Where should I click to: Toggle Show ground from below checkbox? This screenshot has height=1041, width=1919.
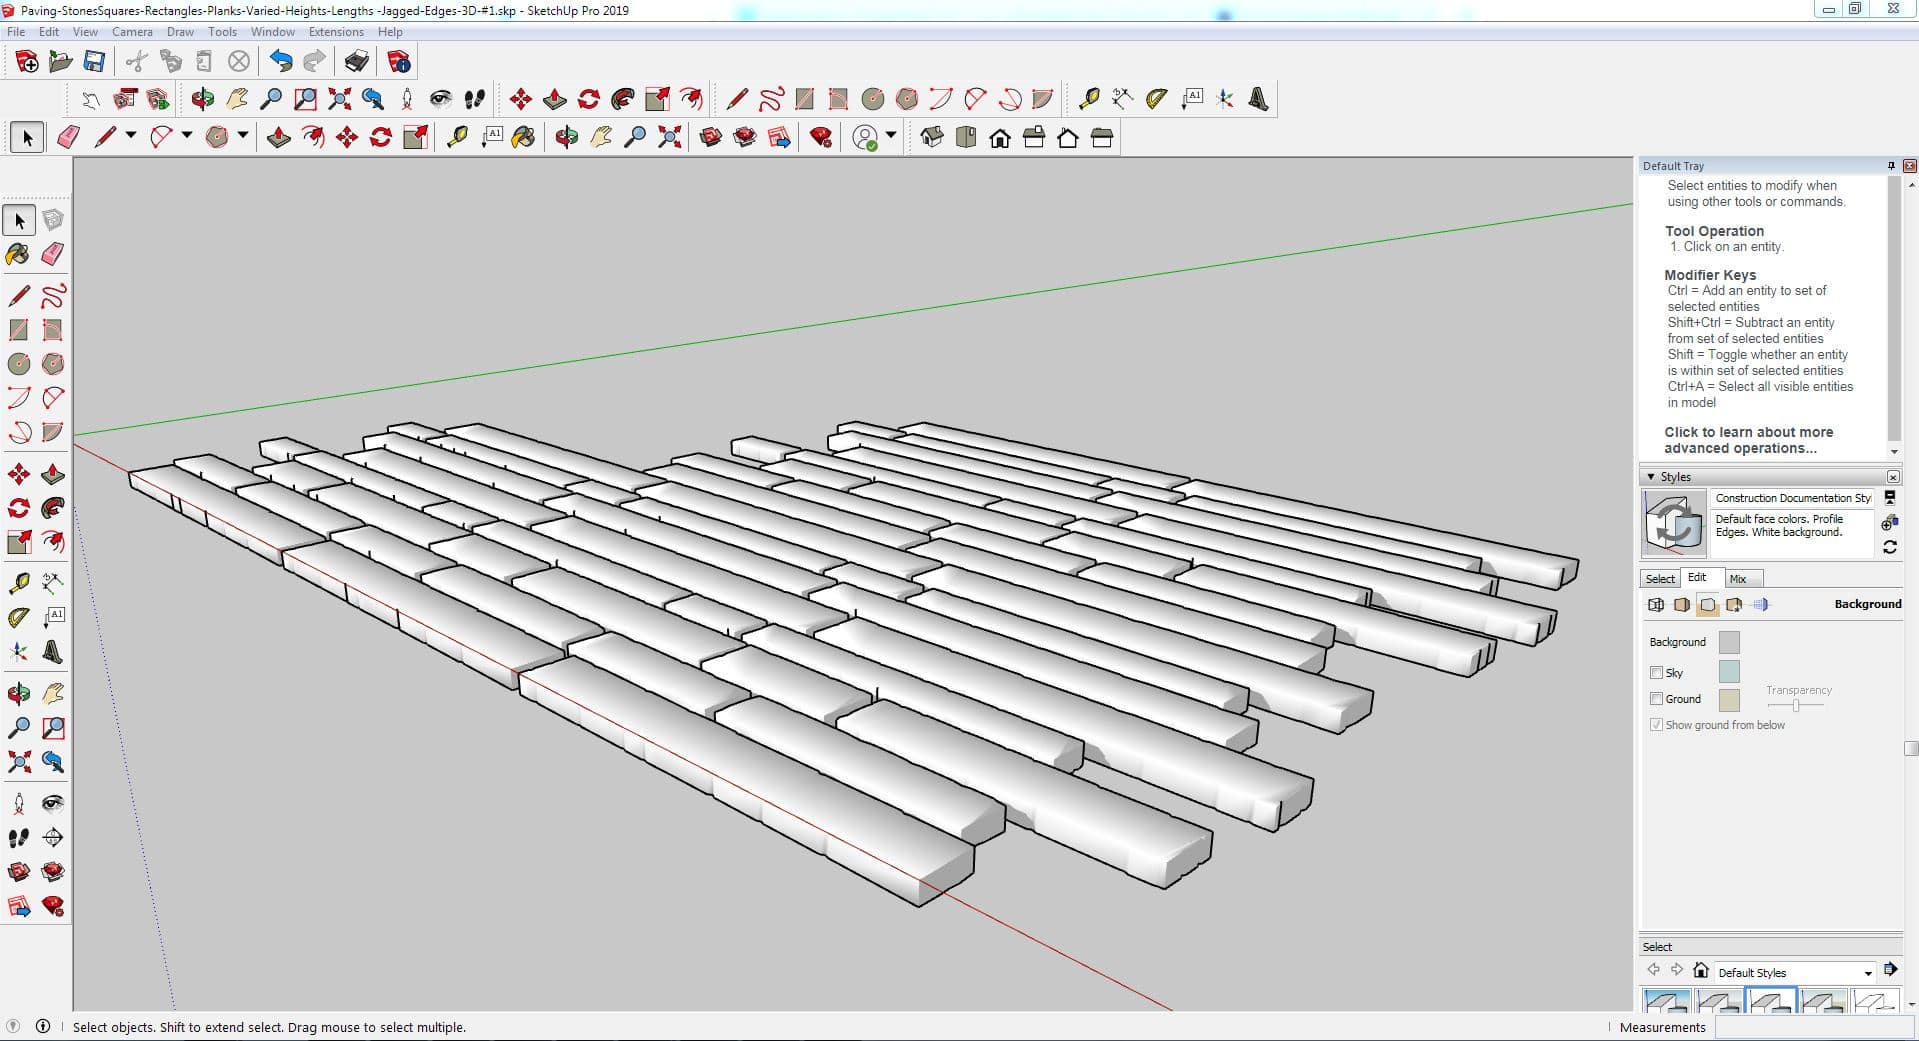[1656, 725]
